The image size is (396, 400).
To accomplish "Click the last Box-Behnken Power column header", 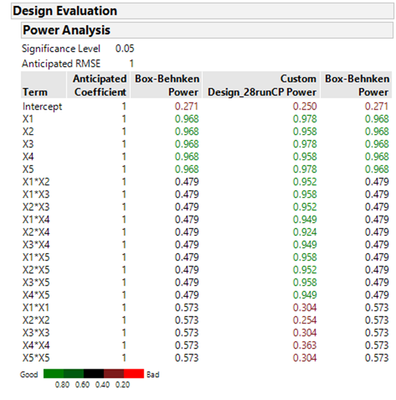I will click(356, 85).
